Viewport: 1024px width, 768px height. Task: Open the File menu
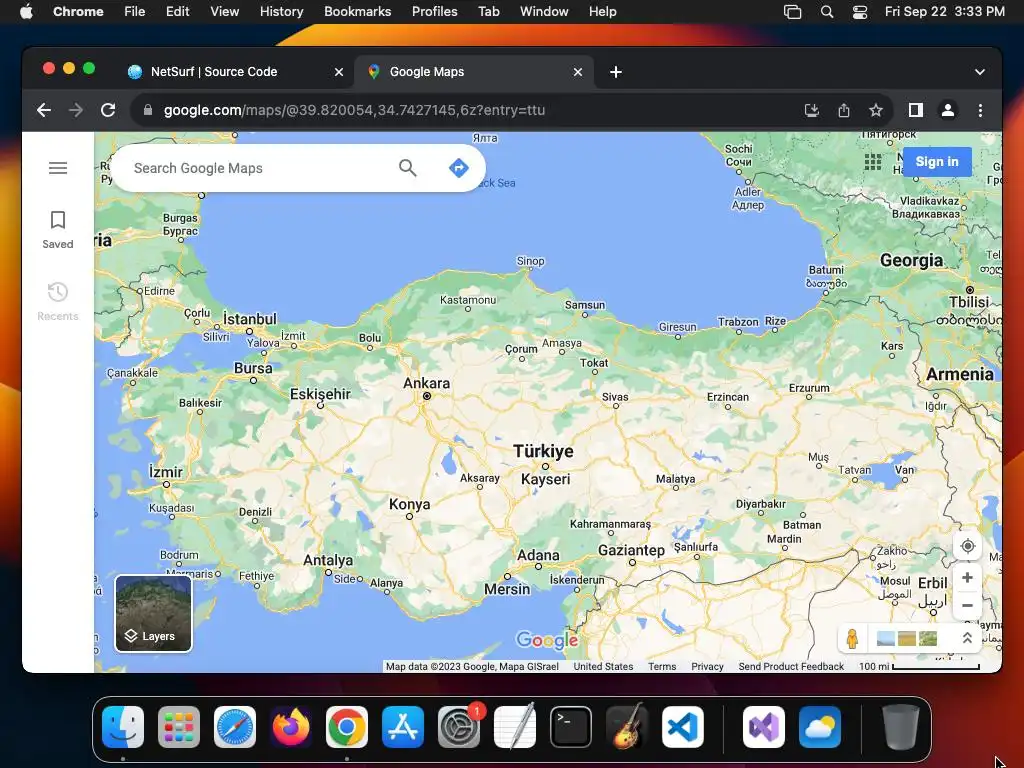135,11
